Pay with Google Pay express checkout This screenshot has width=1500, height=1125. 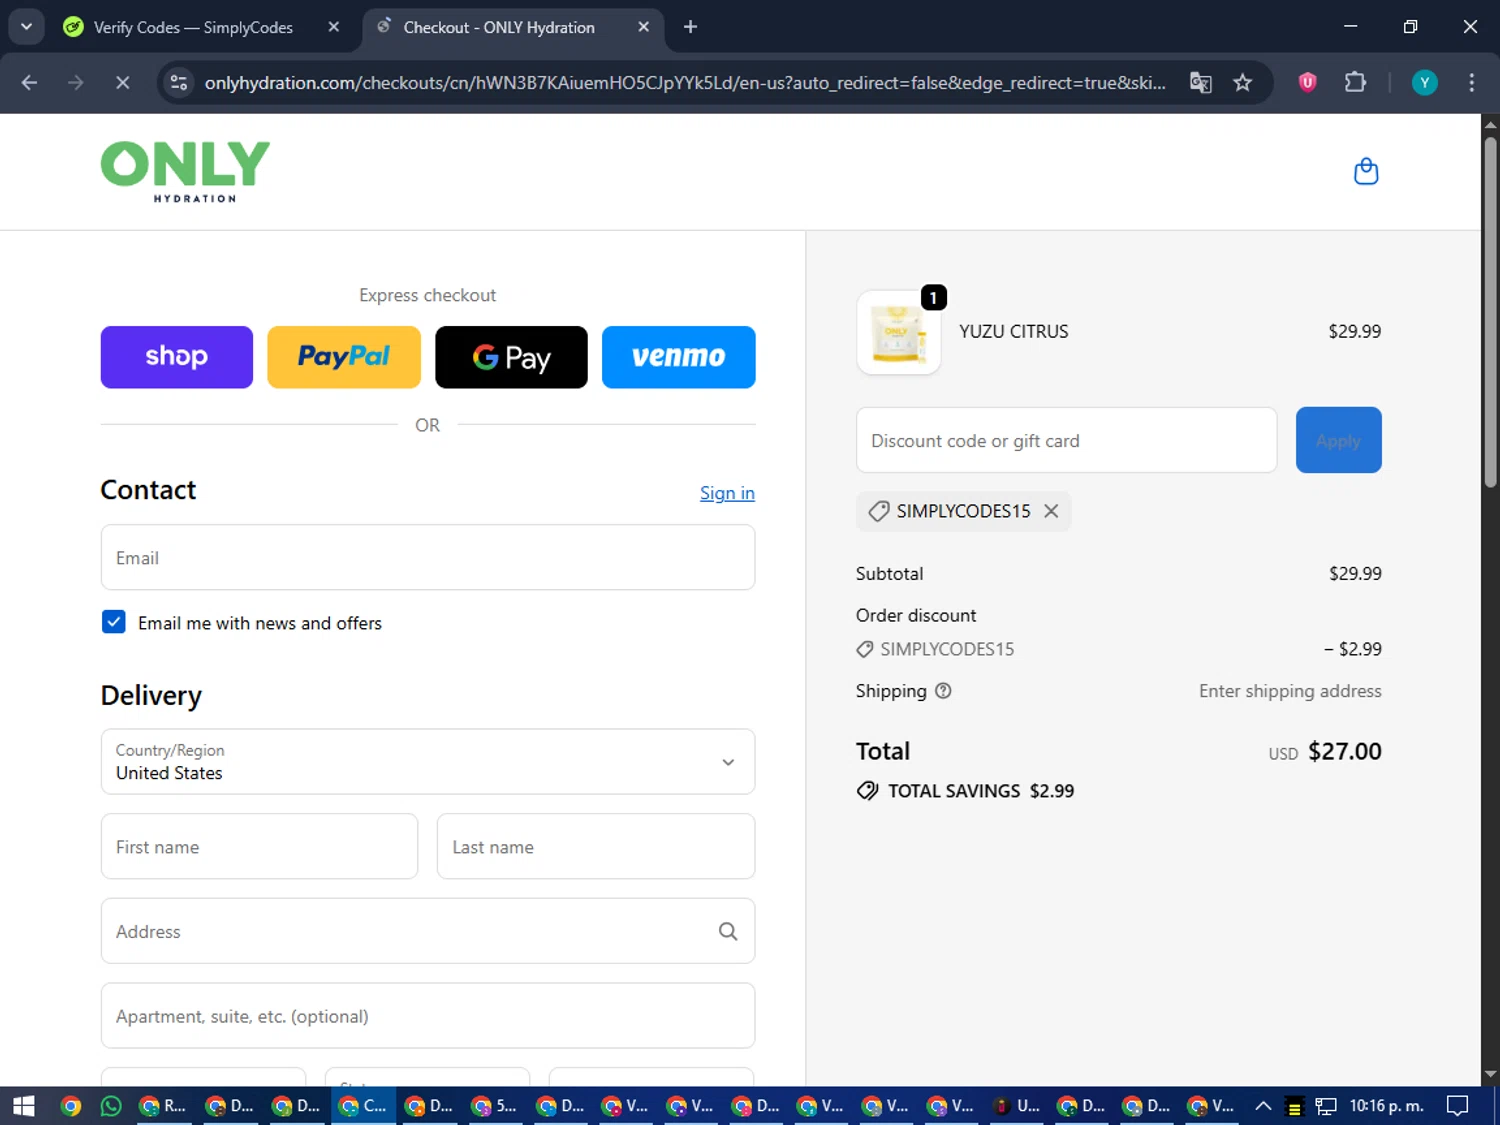coord(511,357)
